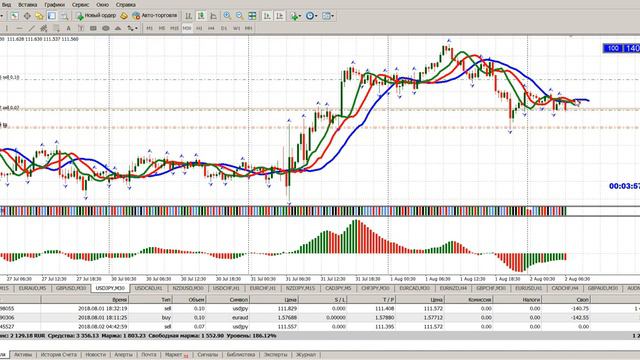
Task: Toggle the Авто-торговля button
Action: pos(155,16)
